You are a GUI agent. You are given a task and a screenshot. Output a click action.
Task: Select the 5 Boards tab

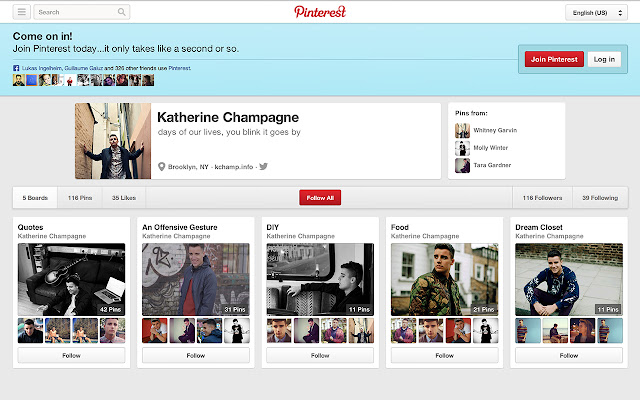(x=35, y=198)
